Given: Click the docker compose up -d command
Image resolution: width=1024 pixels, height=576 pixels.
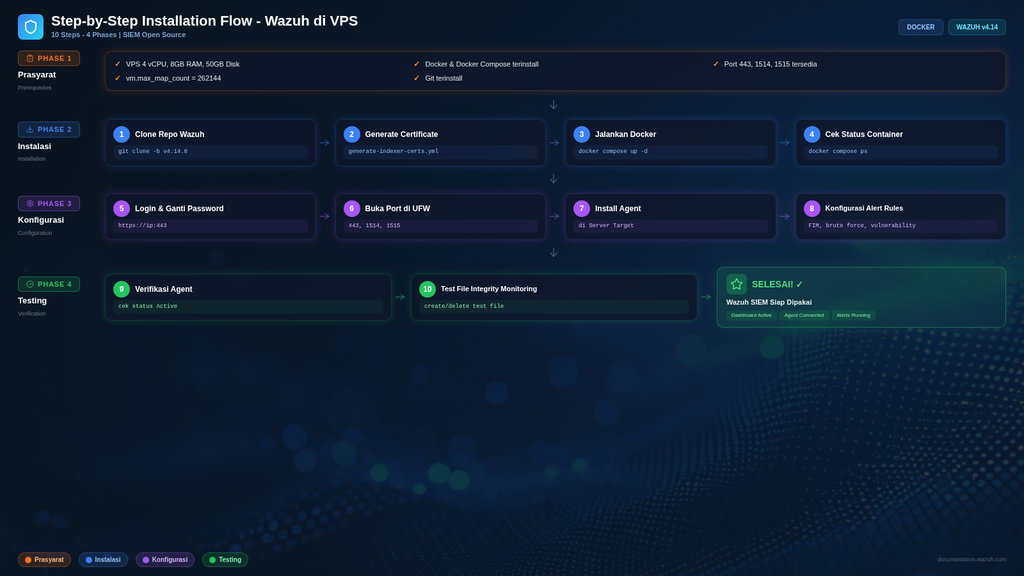Looking at the screenshot, I should (613, 151).
